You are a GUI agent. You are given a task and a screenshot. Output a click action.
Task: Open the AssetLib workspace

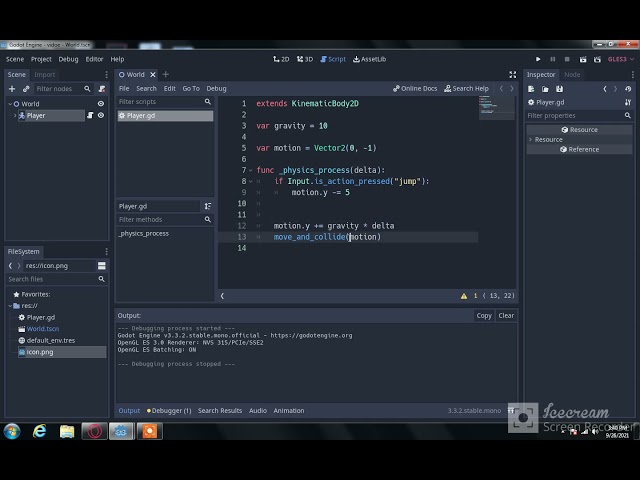(369, 59)
